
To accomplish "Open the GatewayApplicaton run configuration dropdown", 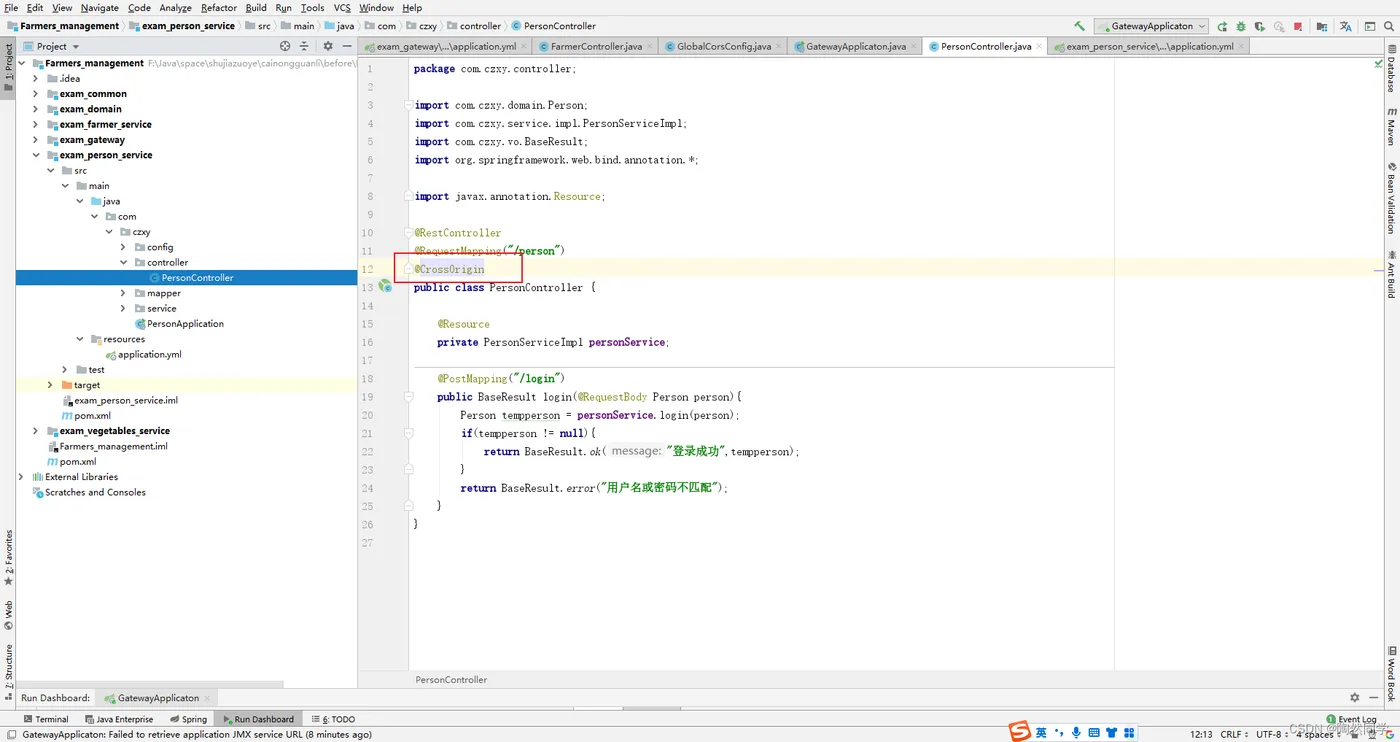I will tap(1151, 26).
